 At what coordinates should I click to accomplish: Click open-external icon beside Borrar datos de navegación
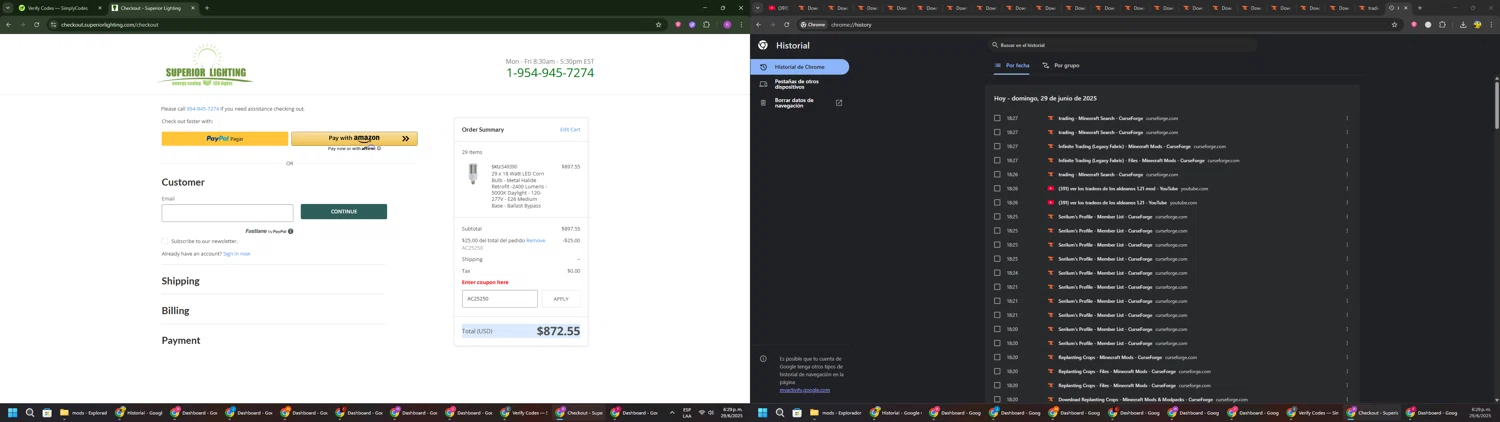click(x=839, y=103)
